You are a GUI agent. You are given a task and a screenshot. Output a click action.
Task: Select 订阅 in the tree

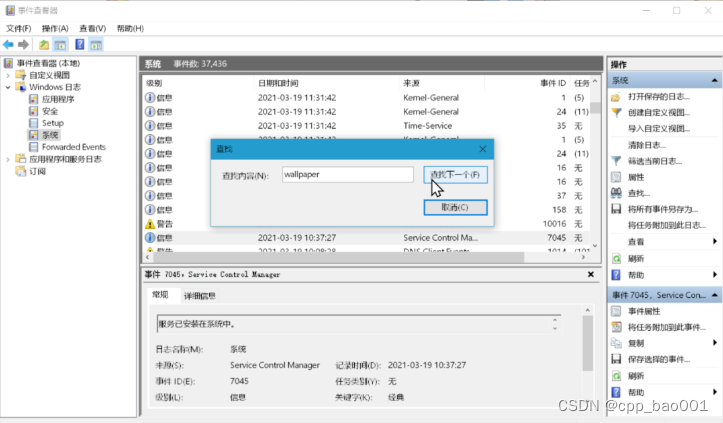[x=37, y=171]
